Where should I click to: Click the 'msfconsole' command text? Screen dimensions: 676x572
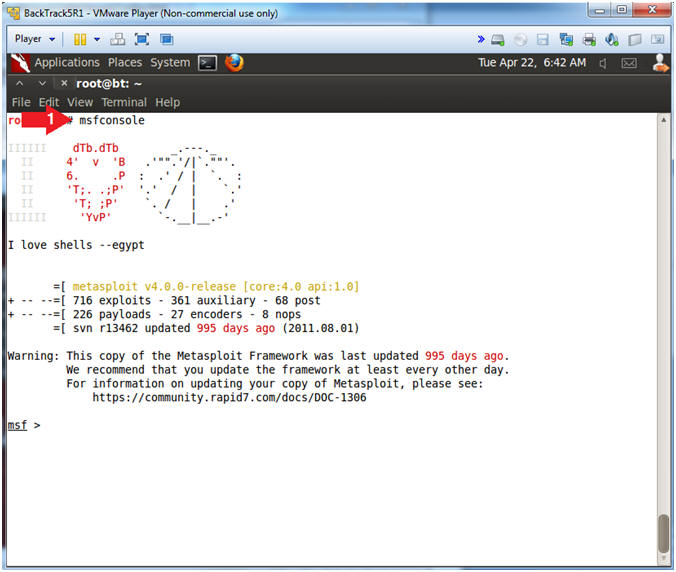pos(112,120)
